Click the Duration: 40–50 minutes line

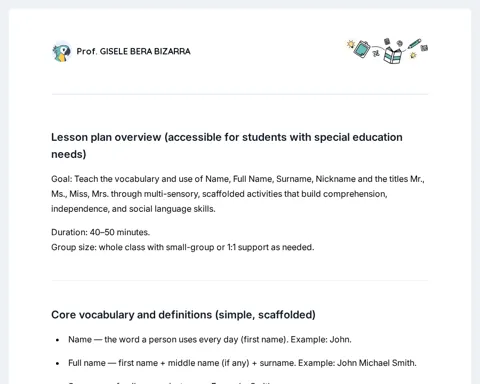100,232
